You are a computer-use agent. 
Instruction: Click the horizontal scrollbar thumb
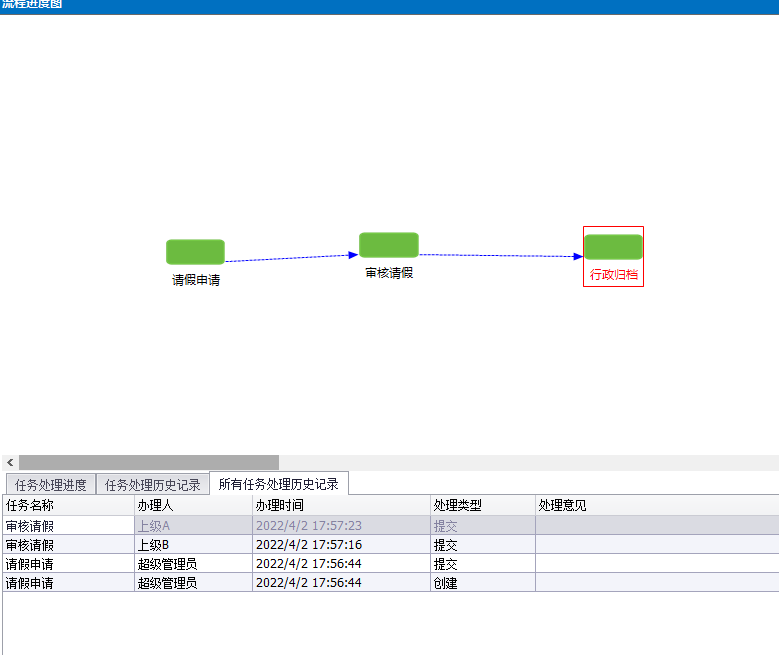click(x=148, y=462)
